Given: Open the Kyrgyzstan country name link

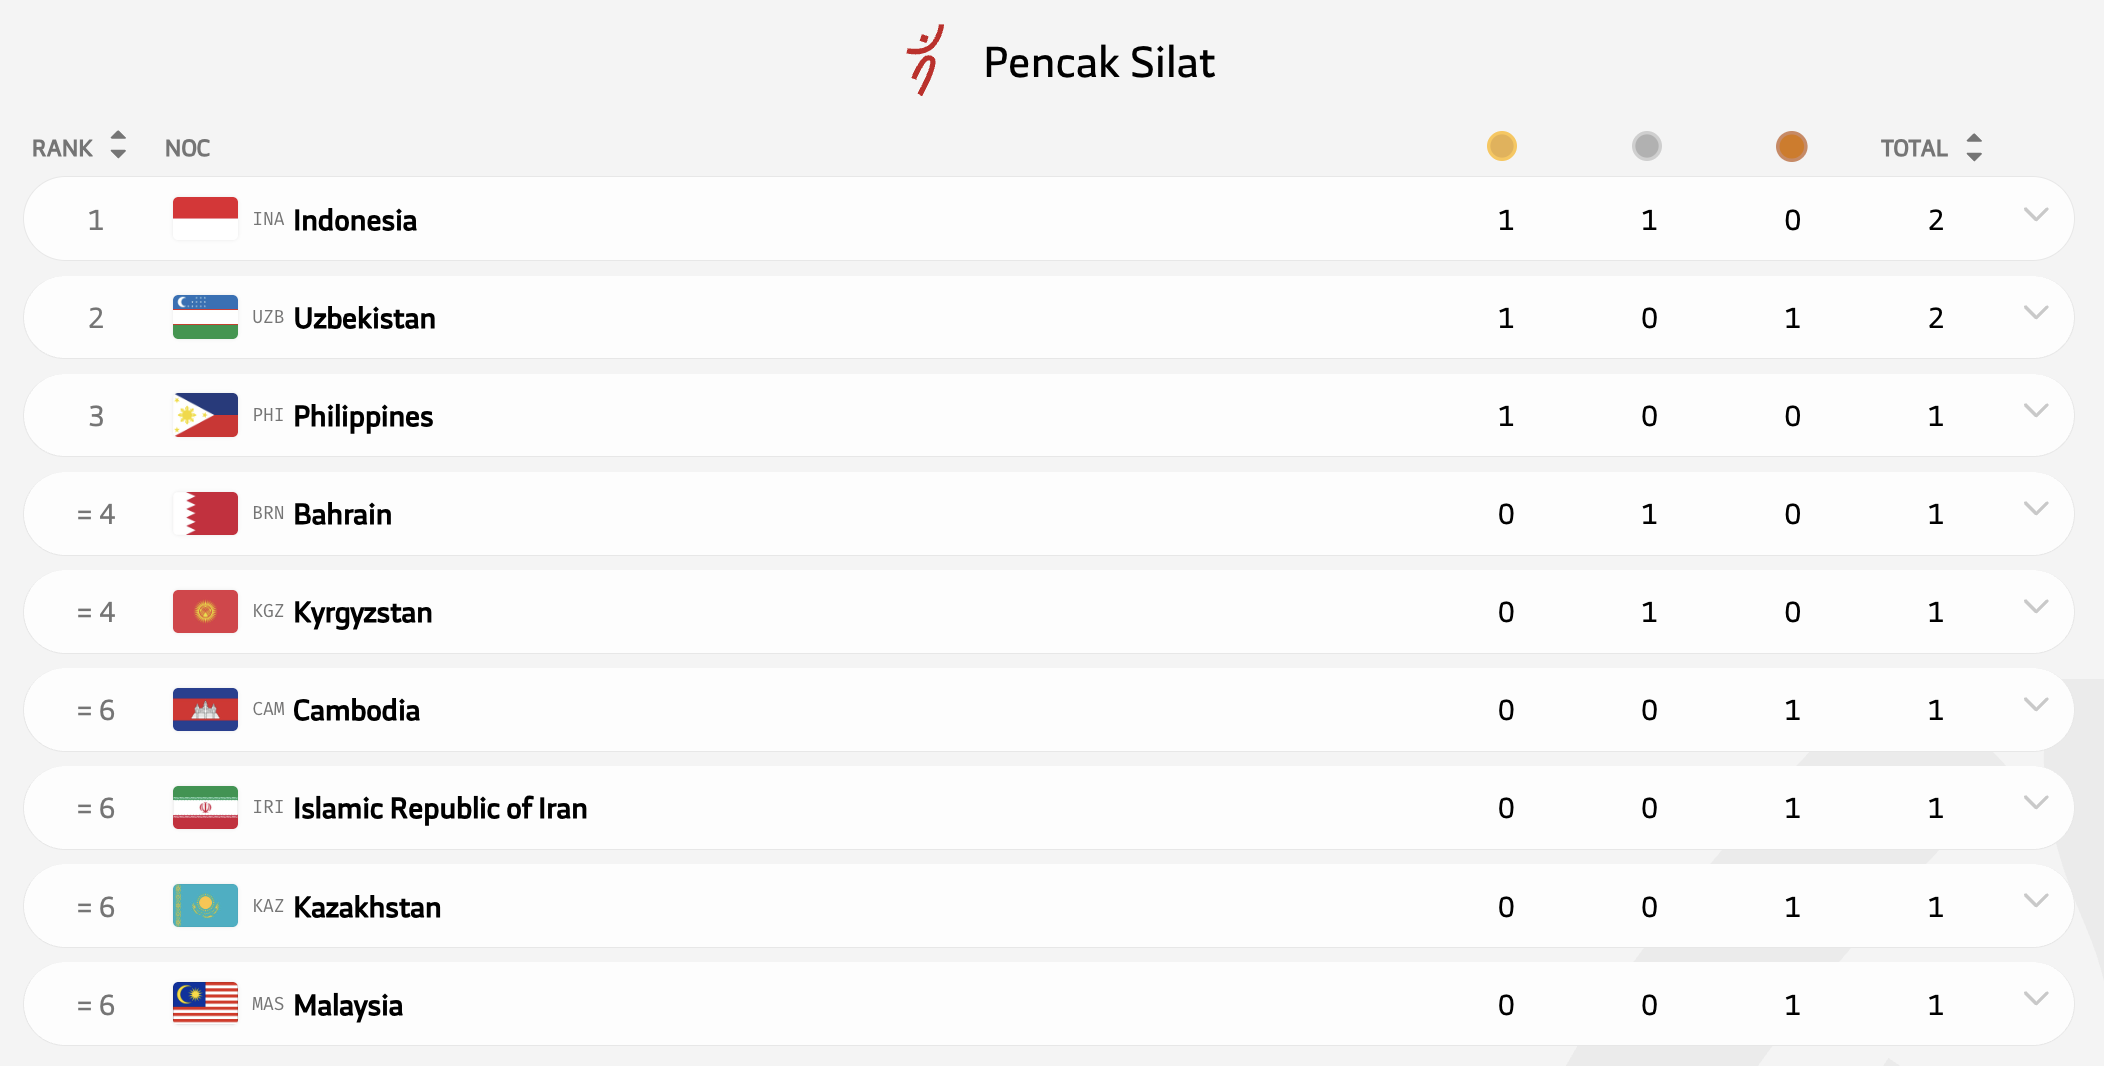Looking at the screenshot, I should click(x=362, y=612).
